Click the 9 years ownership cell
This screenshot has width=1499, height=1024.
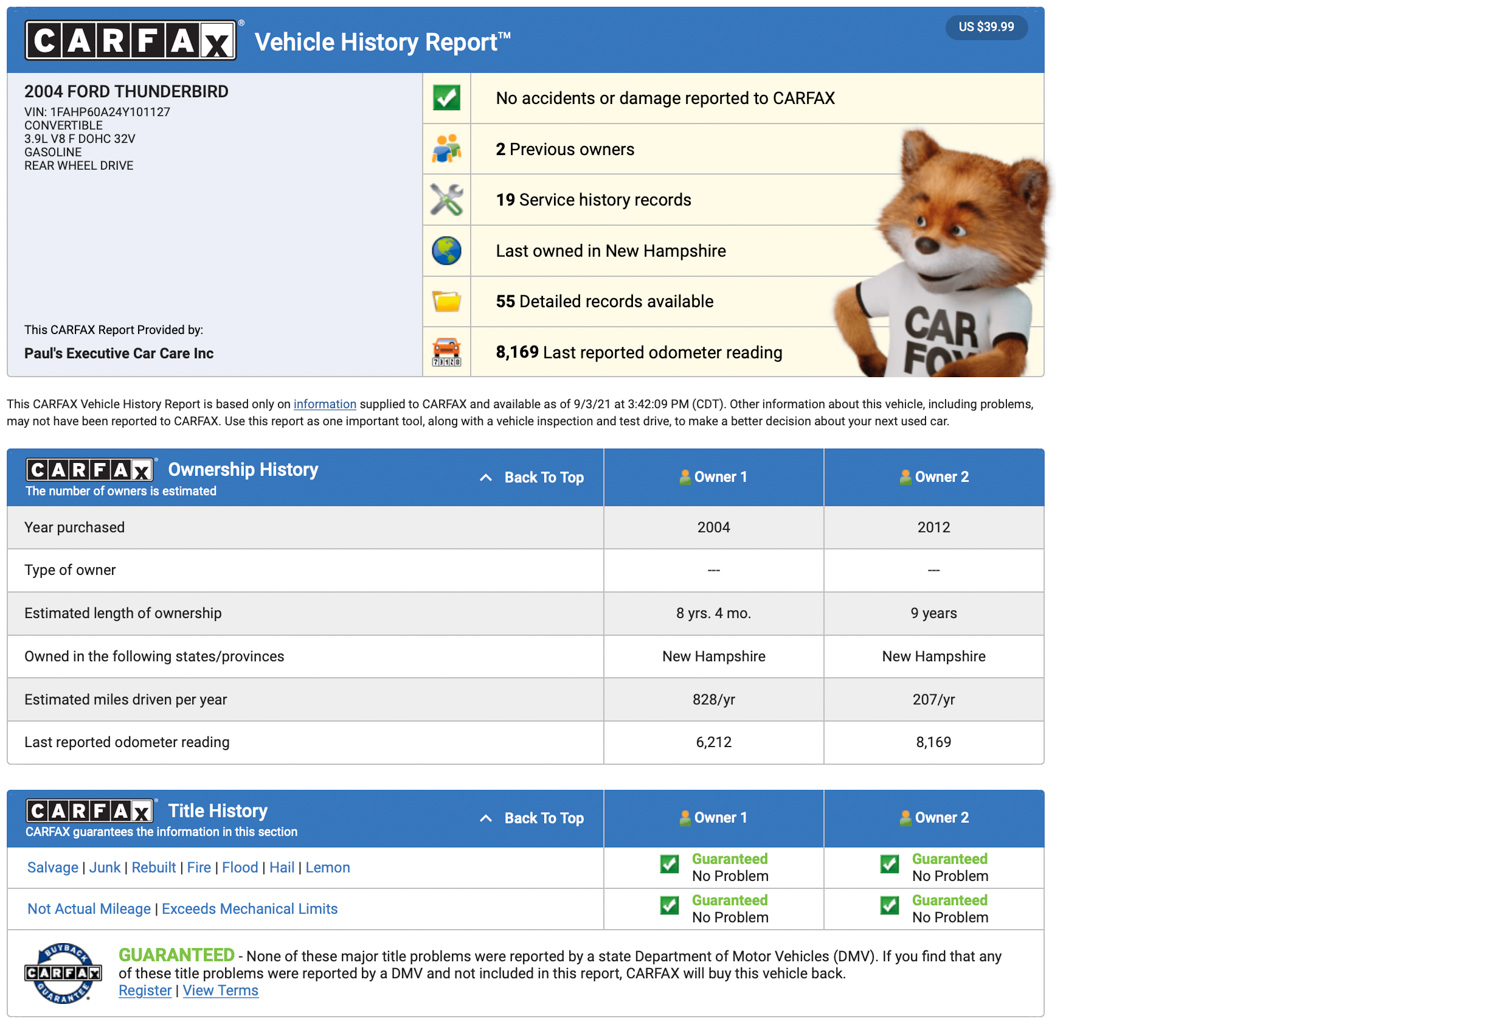[x=934, y=613]
